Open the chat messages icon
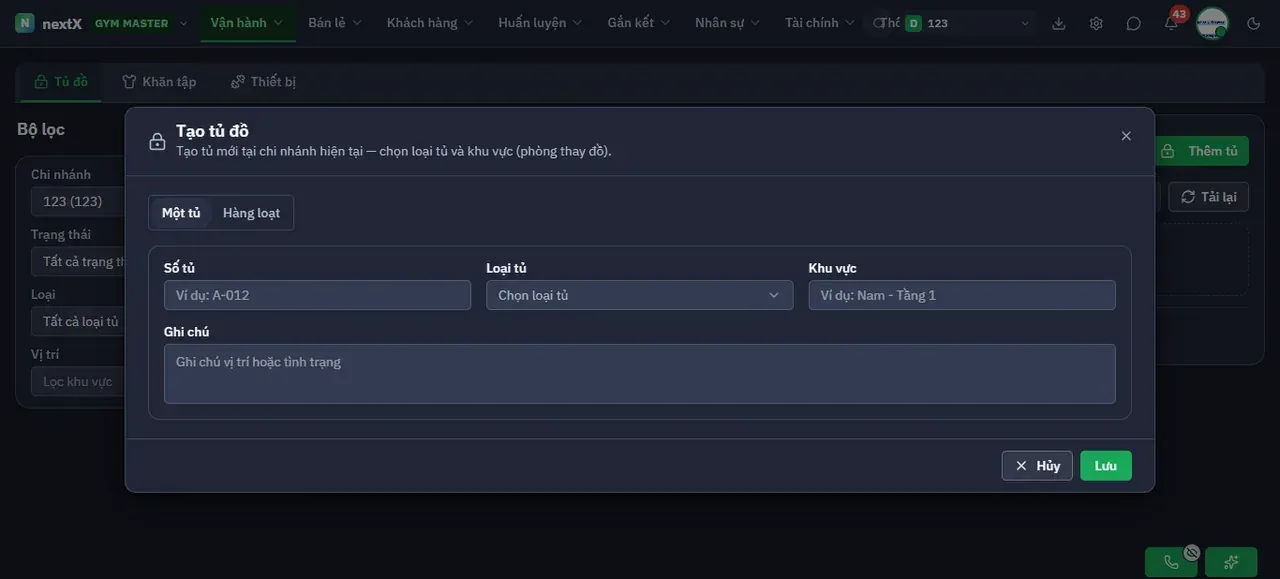The image size is (1280, 579). coord(1133,23)
